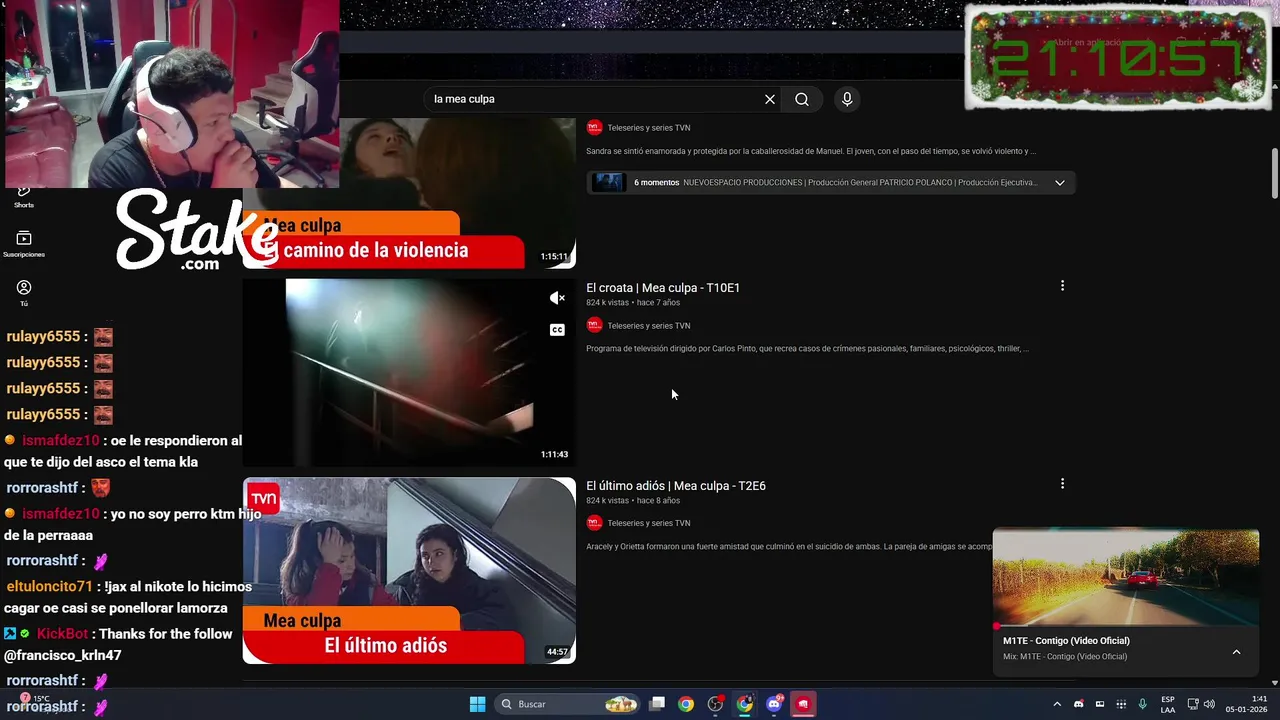Open the red app icon on the taskbar

pyautogui.click(x=803, y=704)
